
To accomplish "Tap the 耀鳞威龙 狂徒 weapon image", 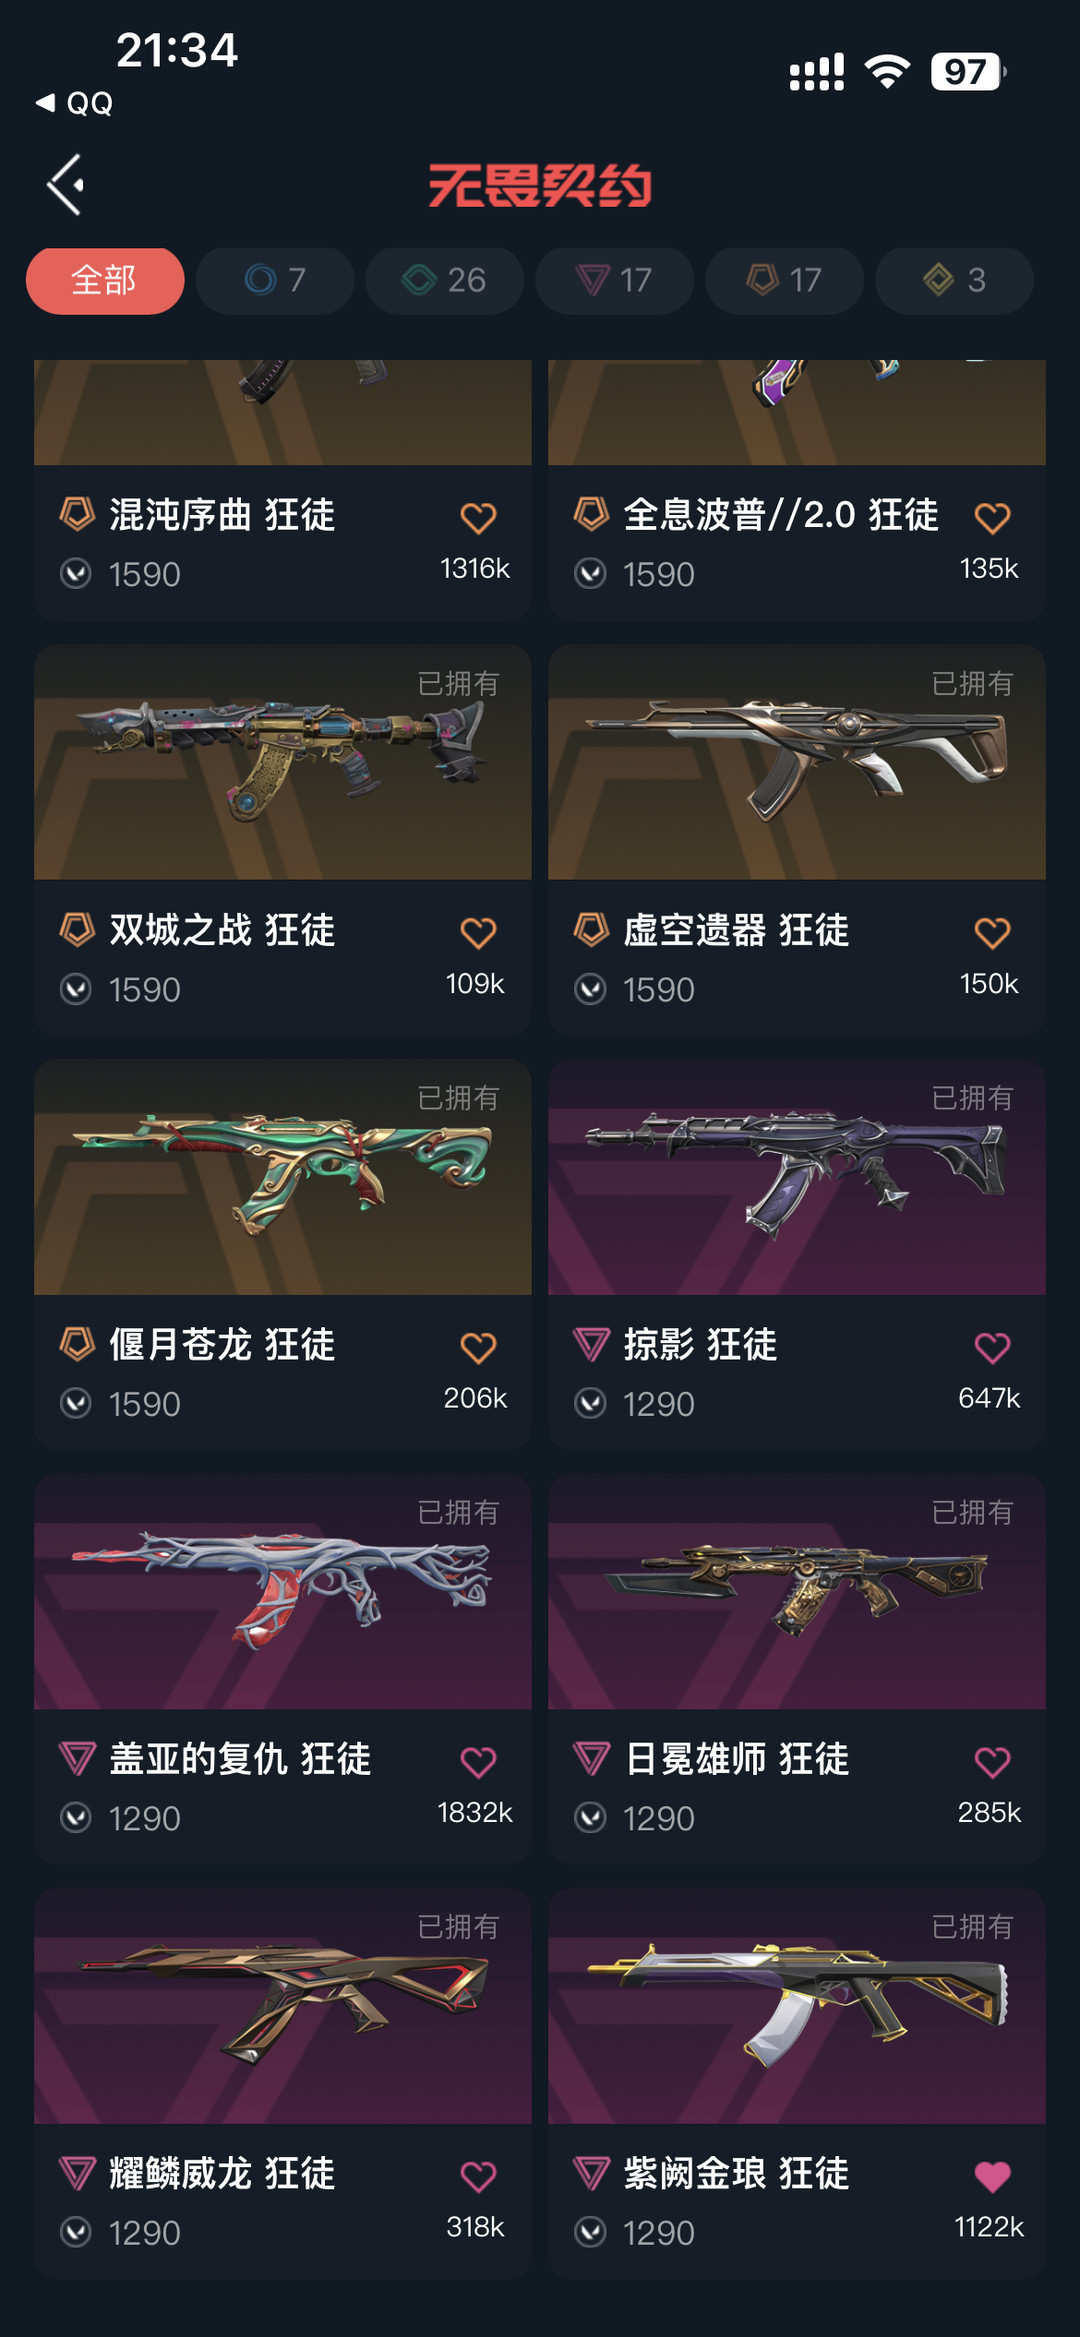I will click(283, 2006).
